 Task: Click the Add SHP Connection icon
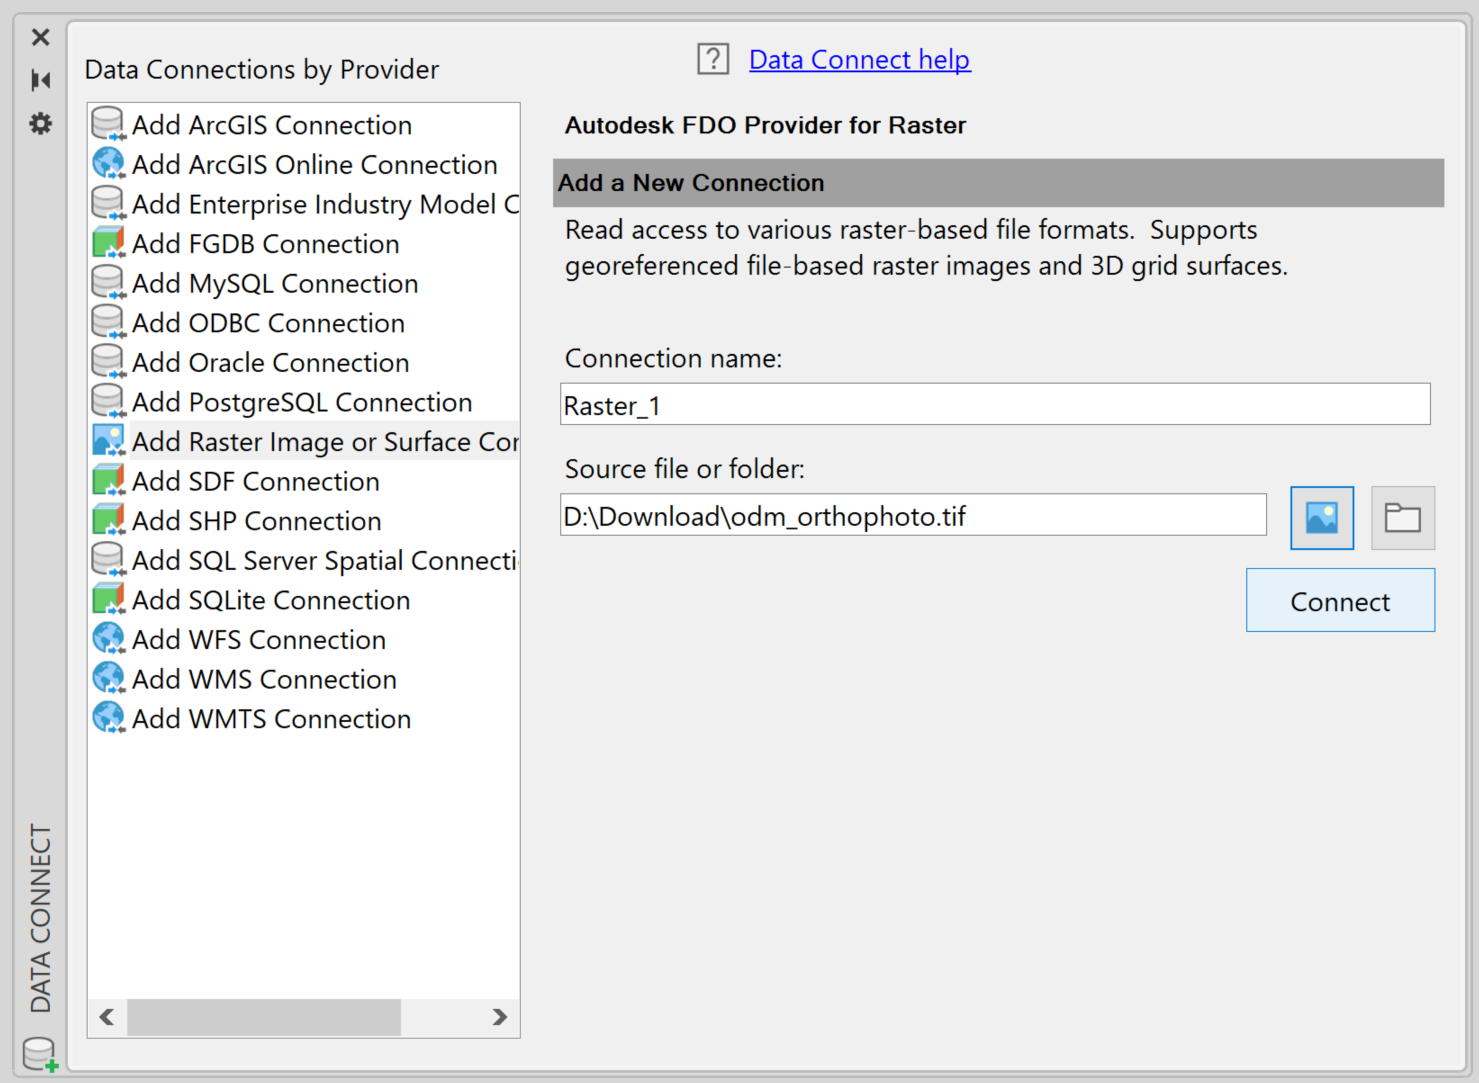[108, 520]
